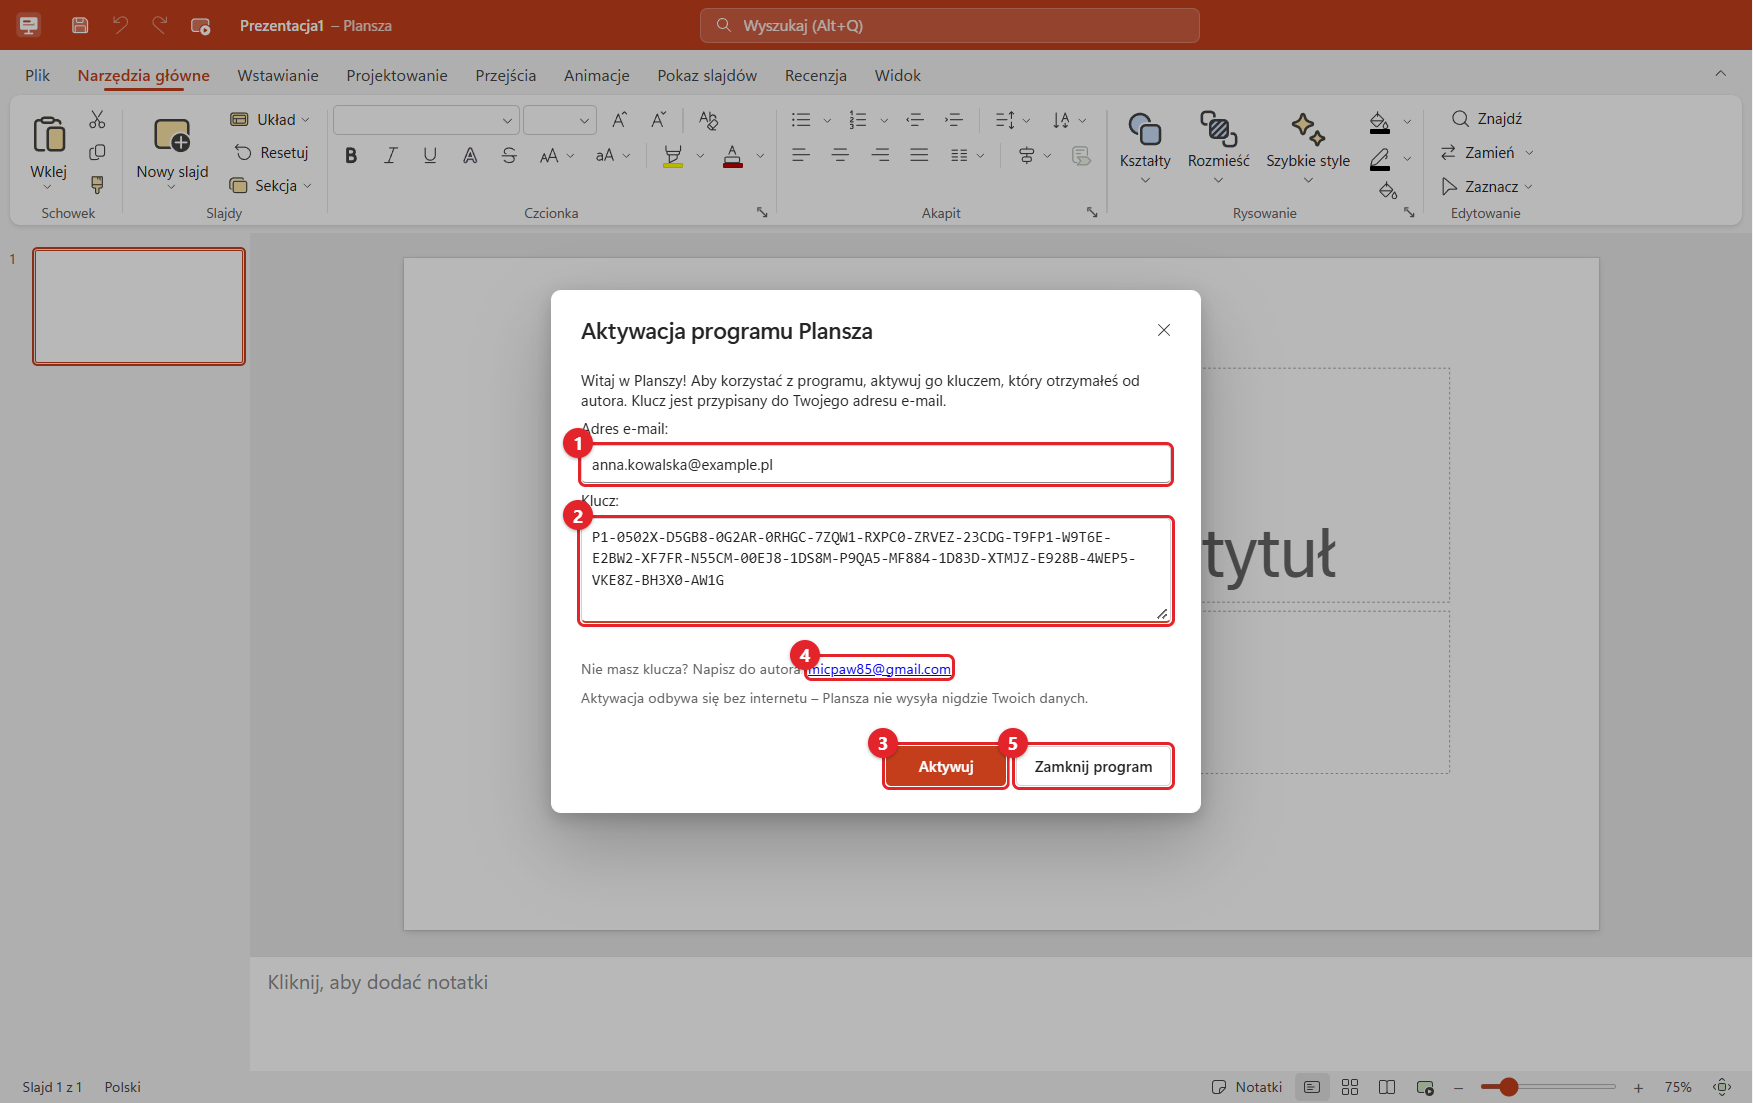Screen dimensions: 1753x1103
Task: Open the Rozmieść arrange menu
Action: [1218, 148]
